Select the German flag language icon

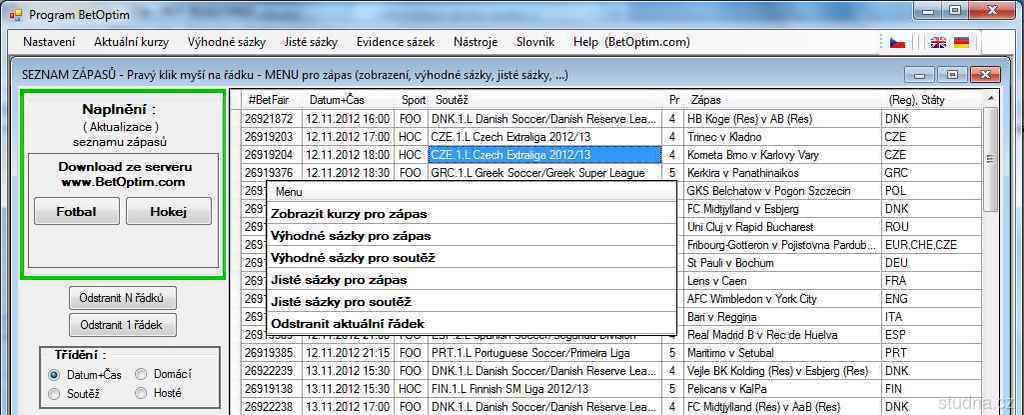(961, 42)
